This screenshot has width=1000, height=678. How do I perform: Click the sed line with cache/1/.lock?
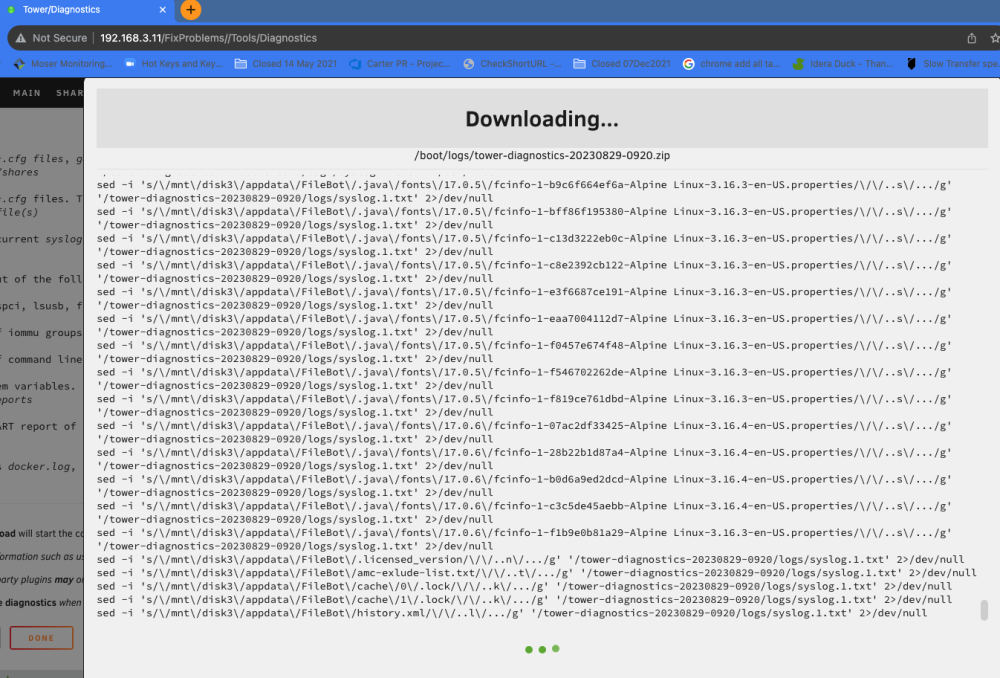pos(524,600)
